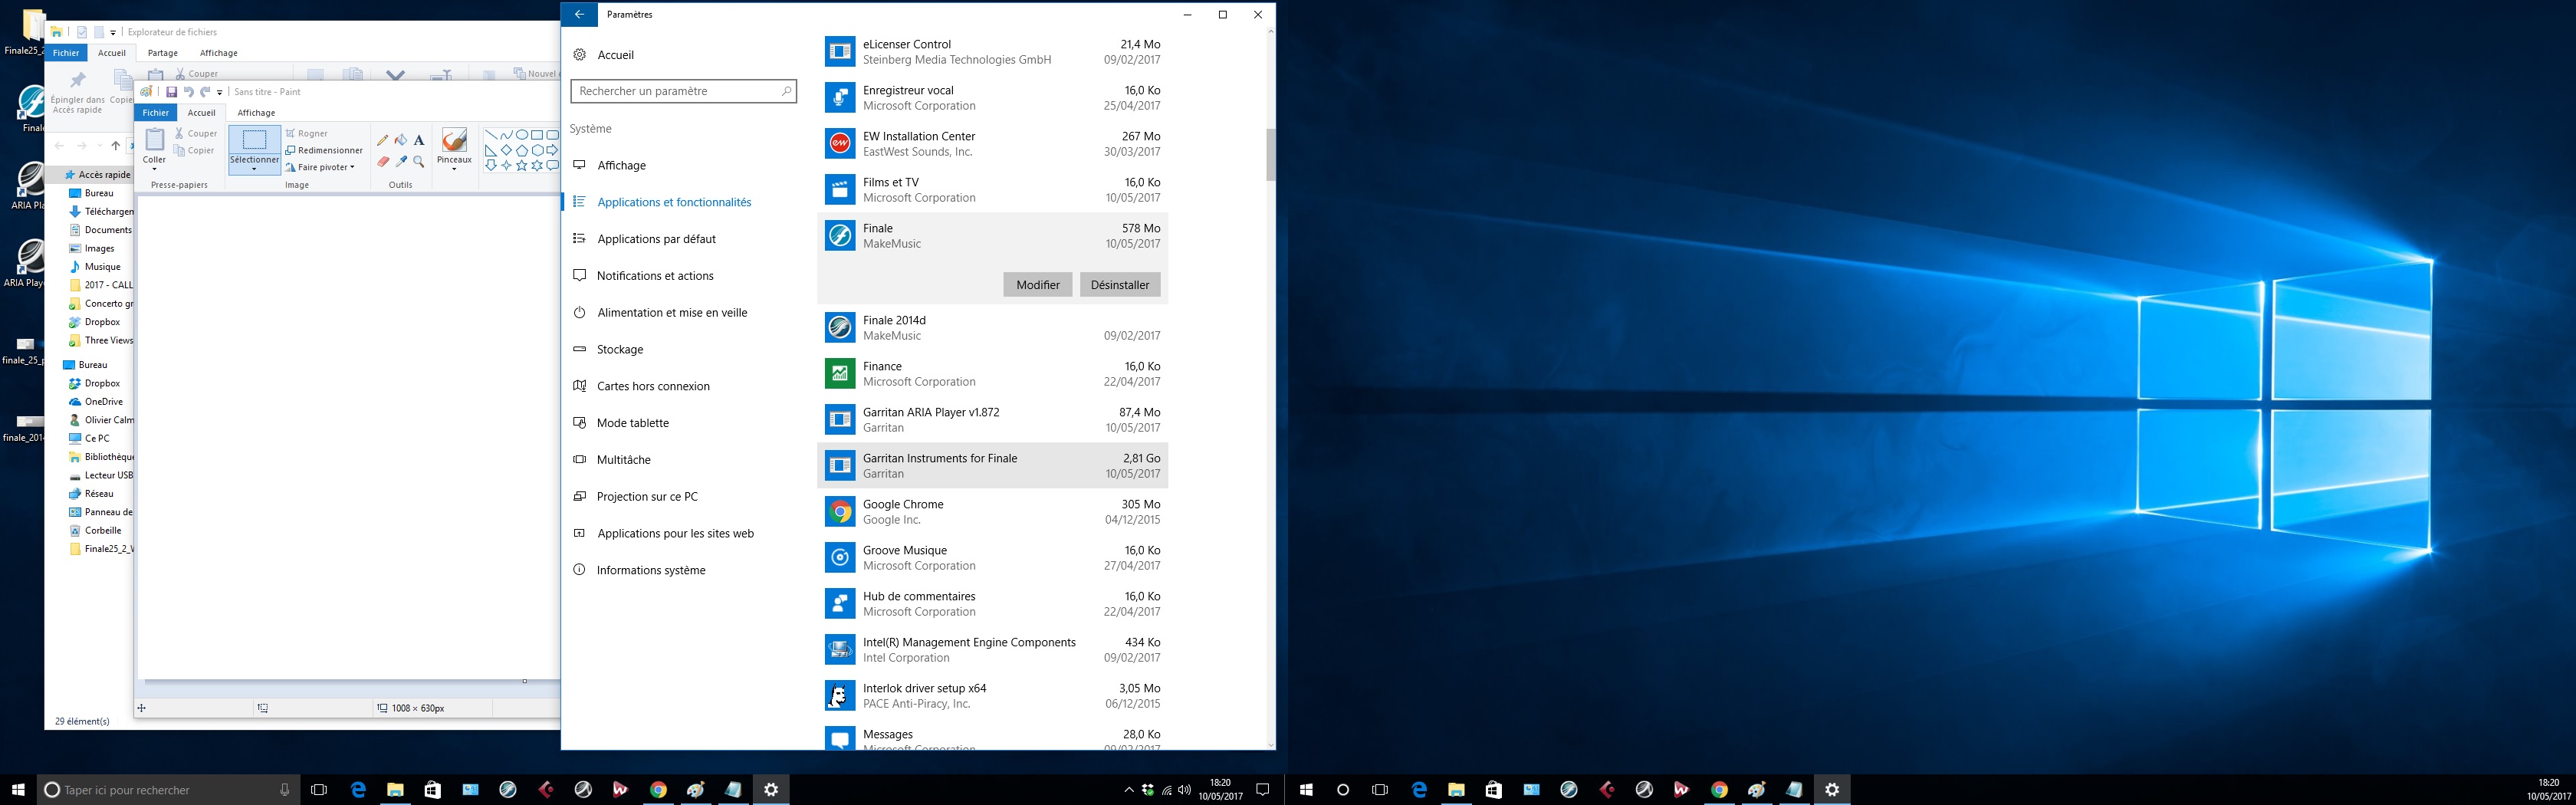Expand the Sélectionner options arrow
The image size is (2576, 805).
254,169
